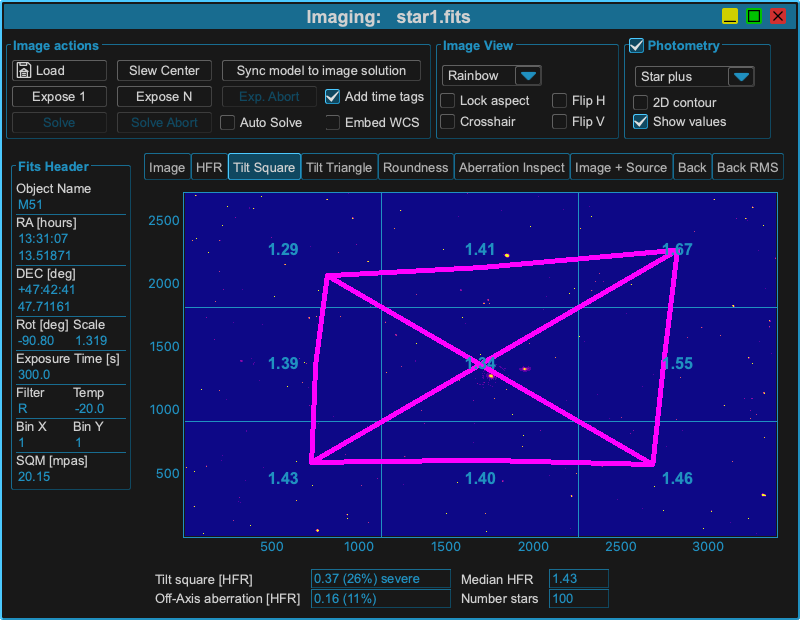Uncheck Show values checkbox
800x620 pixels.
640,121
